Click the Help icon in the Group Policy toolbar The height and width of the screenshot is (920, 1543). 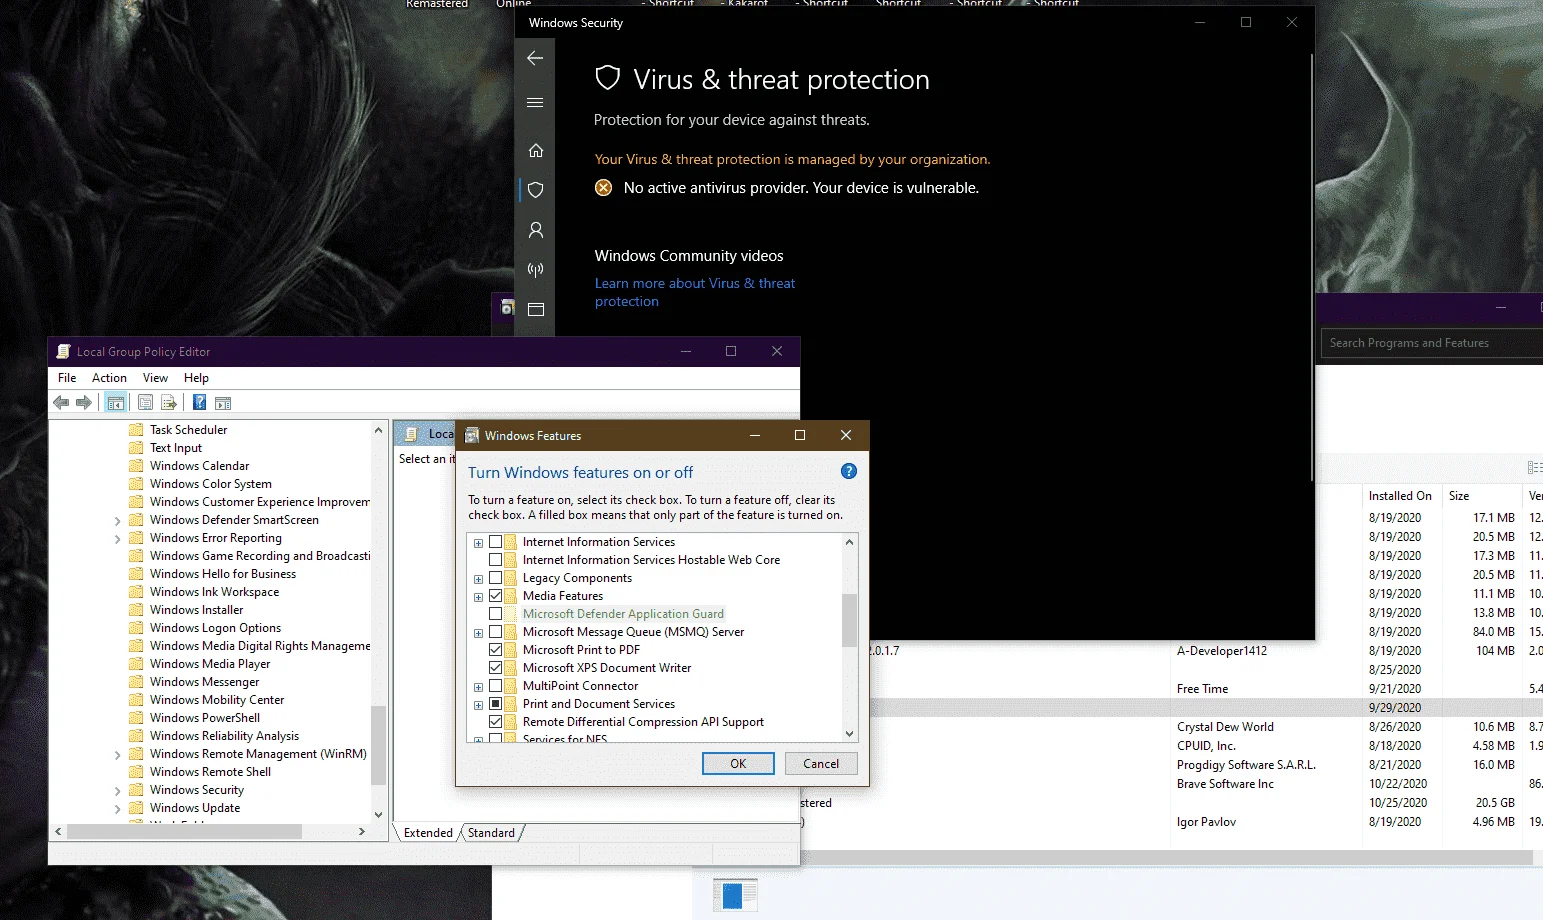(199, 403)
